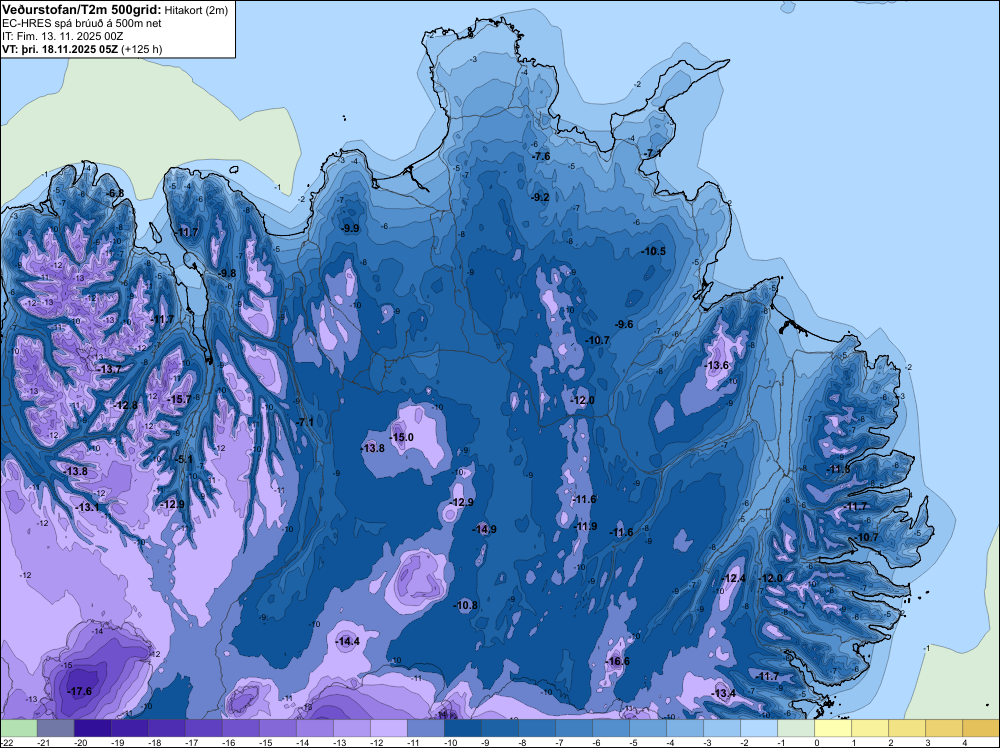Screen dimensions: 1000x748
Task: Select the legend swatch labeled -16
Action: (240, 728)
